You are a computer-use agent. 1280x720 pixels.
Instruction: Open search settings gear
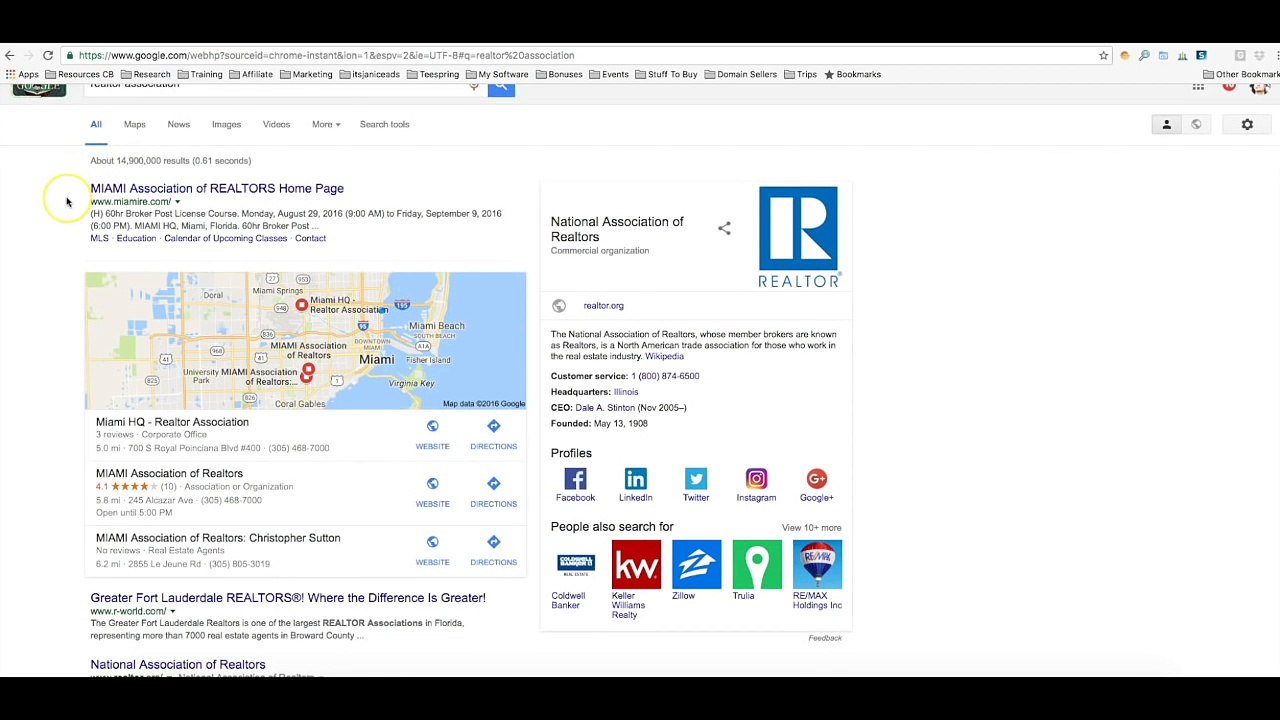(x=1247, y=125)
